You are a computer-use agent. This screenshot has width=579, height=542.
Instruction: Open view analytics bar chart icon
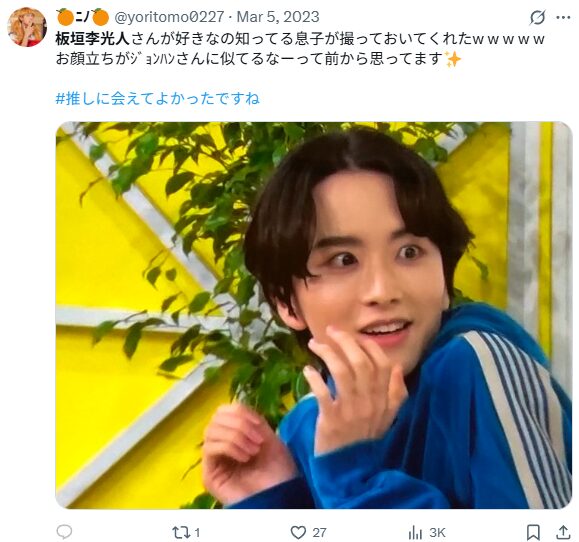point(415,532)
